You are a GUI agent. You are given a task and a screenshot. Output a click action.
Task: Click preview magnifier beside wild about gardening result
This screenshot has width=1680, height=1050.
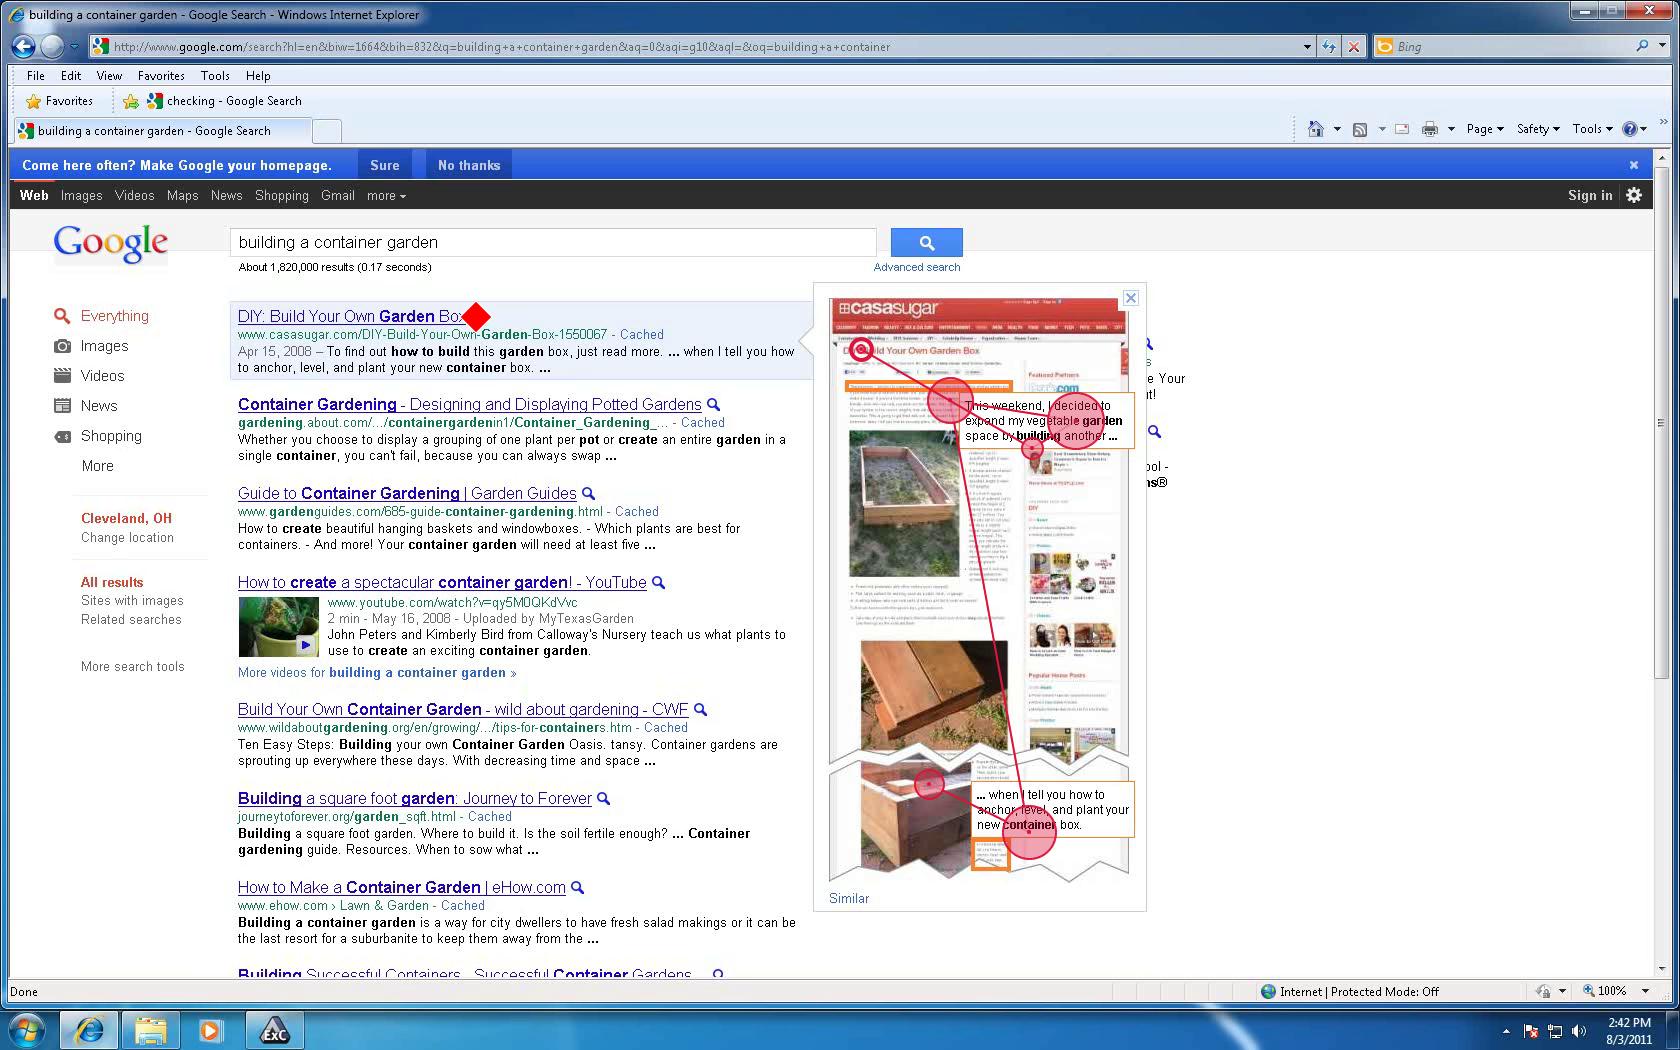701,710
